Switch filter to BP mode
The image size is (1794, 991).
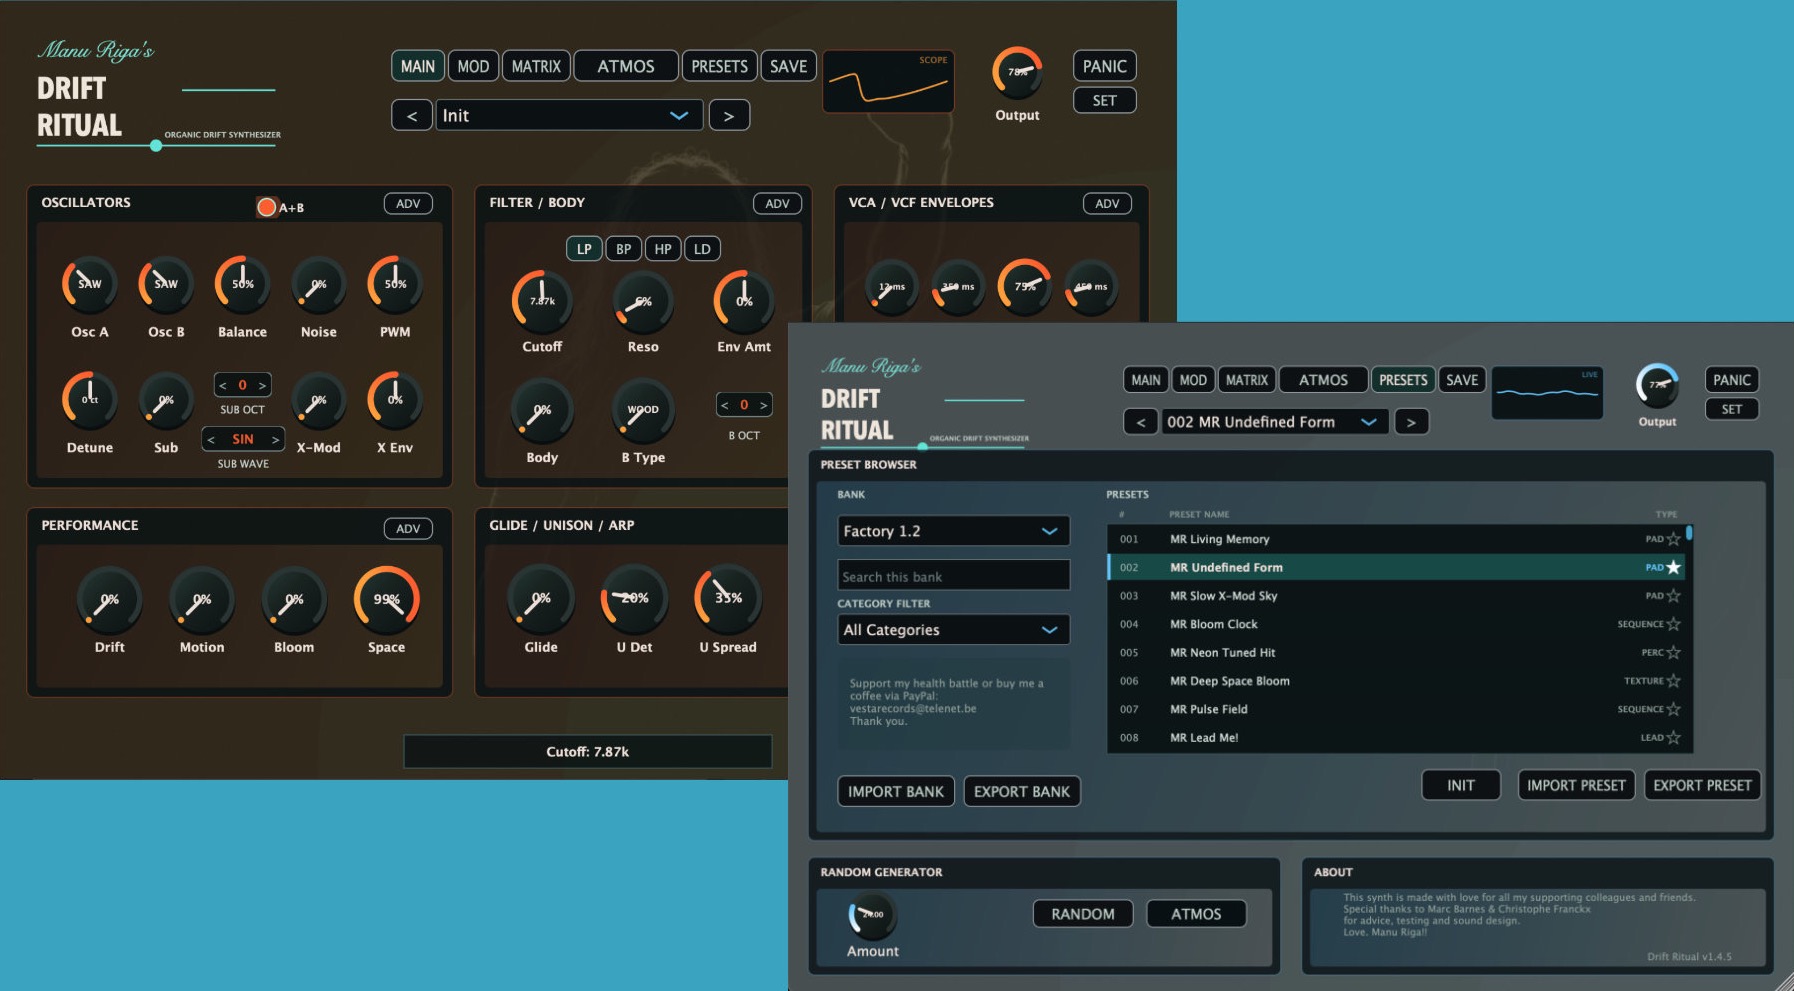tap(624, 249)
